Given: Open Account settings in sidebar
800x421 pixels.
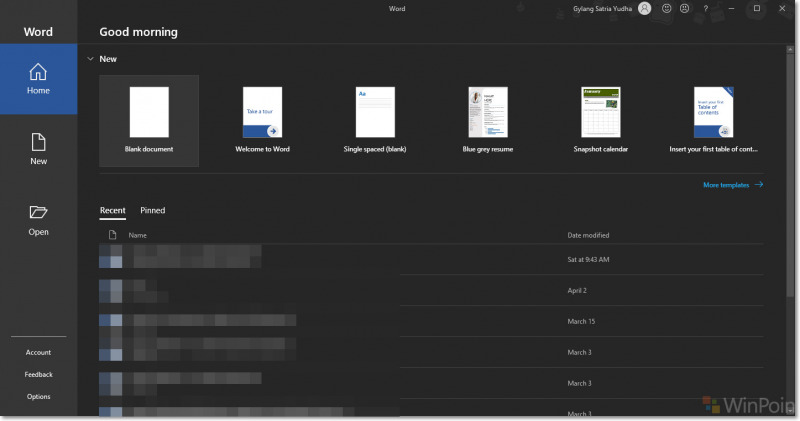Looking at the screenshot, I should 38,353.
